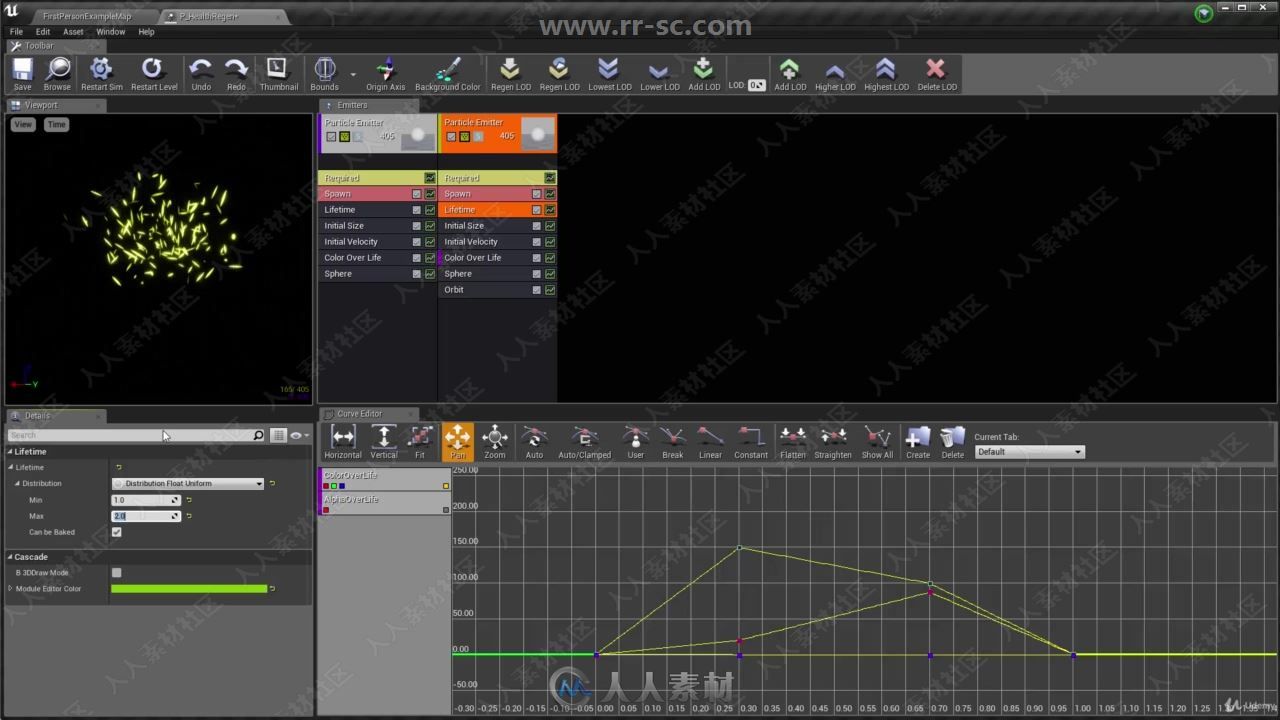Viewport: 1280px width, 720px height.
Task: Select the ColorOverLife curve entry
Action: 385,480
